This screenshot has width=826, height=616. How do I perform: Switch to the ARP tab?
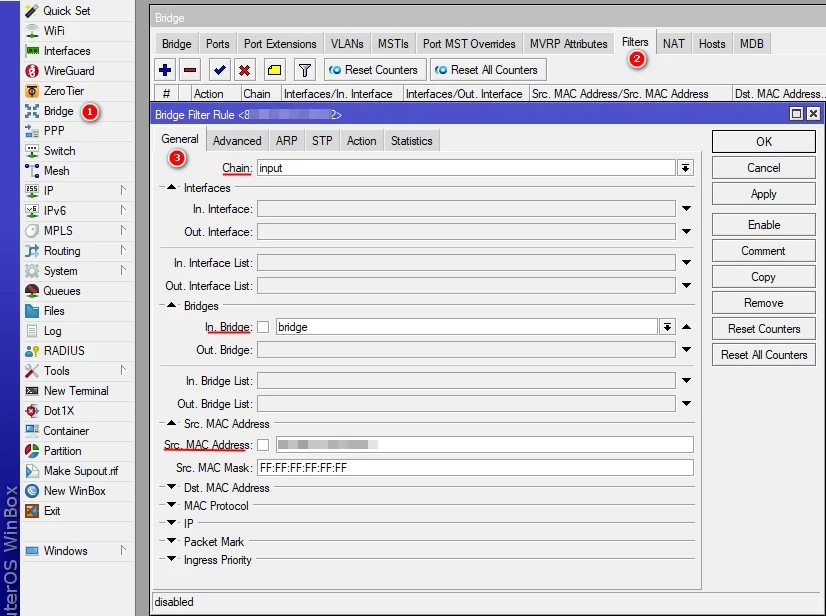[287, 141]
